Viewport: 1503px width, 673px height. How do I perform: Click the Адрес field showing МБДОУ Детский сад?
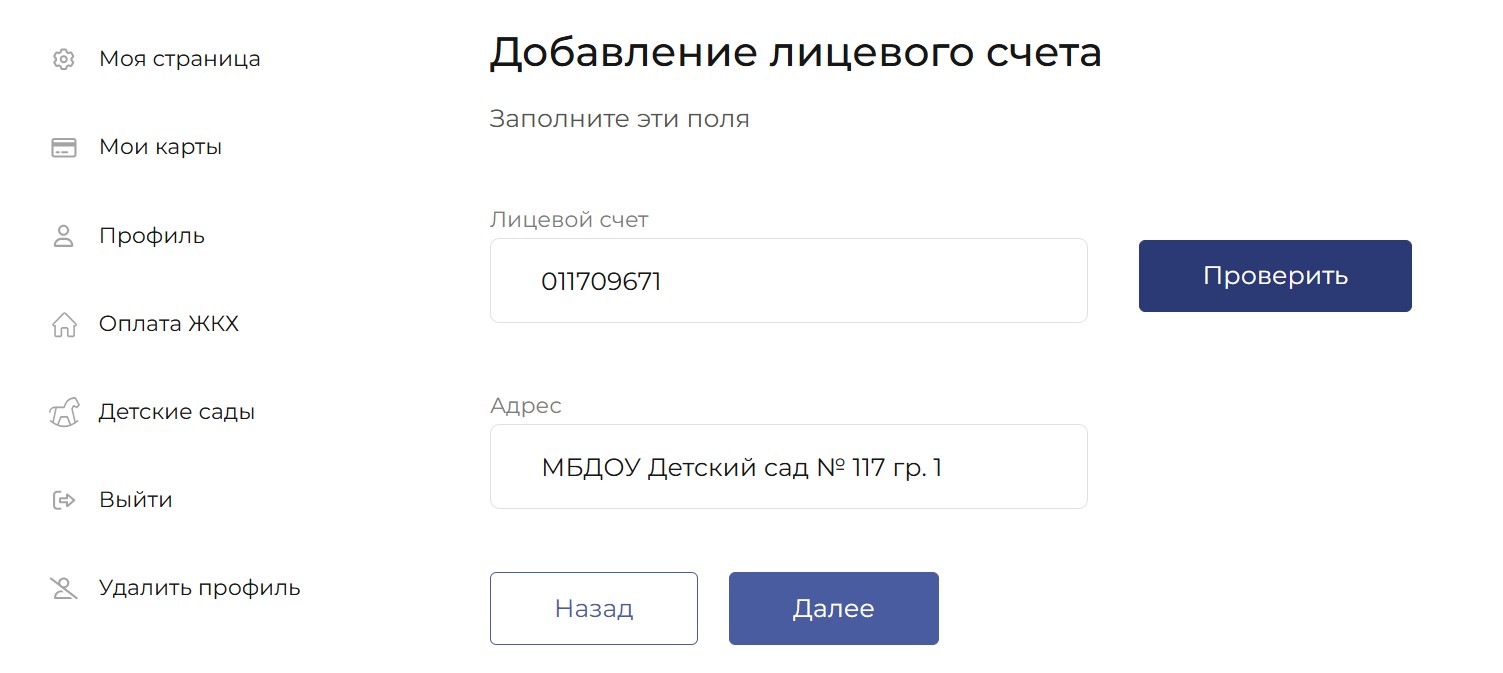pyautogui.click(x=788, y=467)
